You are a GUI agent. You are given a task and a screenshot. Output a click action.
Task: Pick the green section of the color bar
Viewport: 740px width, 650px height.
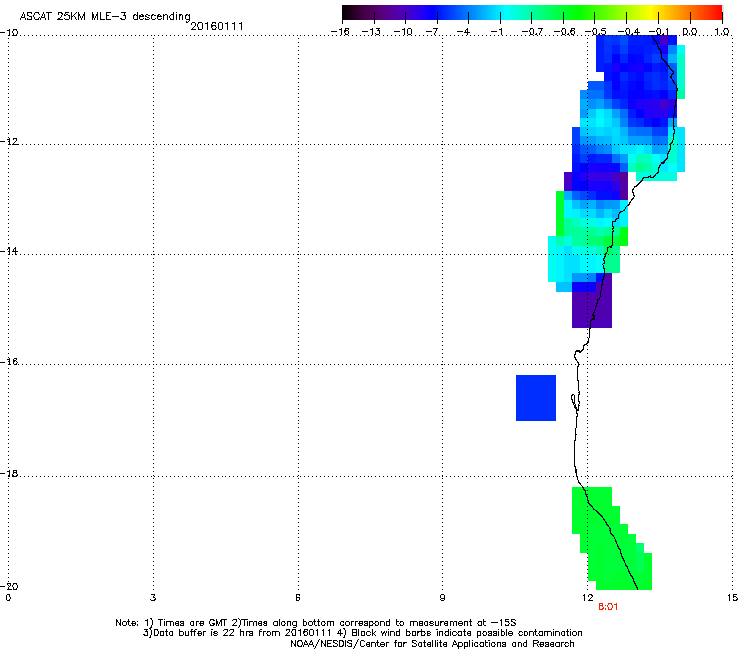pos(578,13)
